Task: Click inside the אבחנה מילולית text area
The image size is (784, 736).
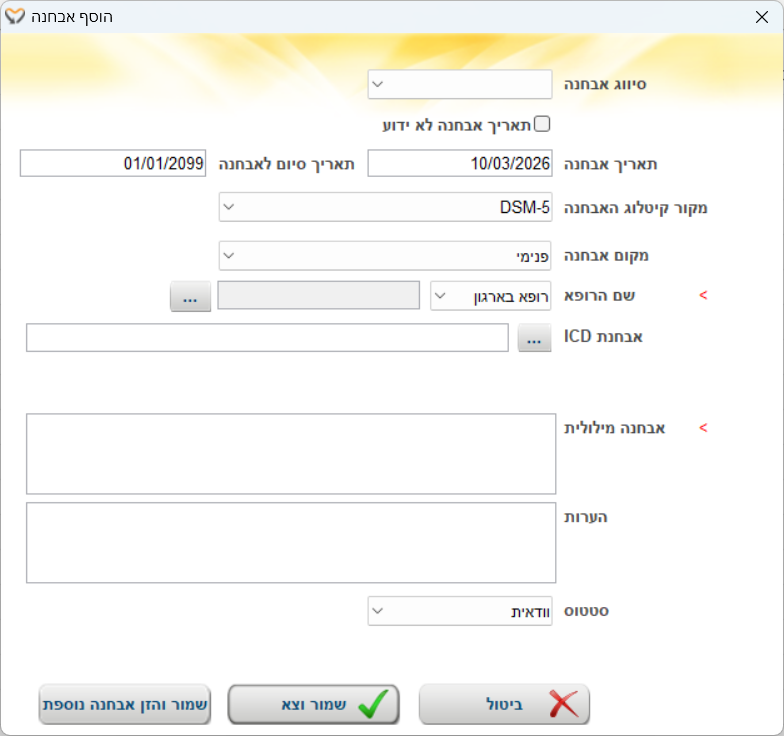Action: point(291,454)
